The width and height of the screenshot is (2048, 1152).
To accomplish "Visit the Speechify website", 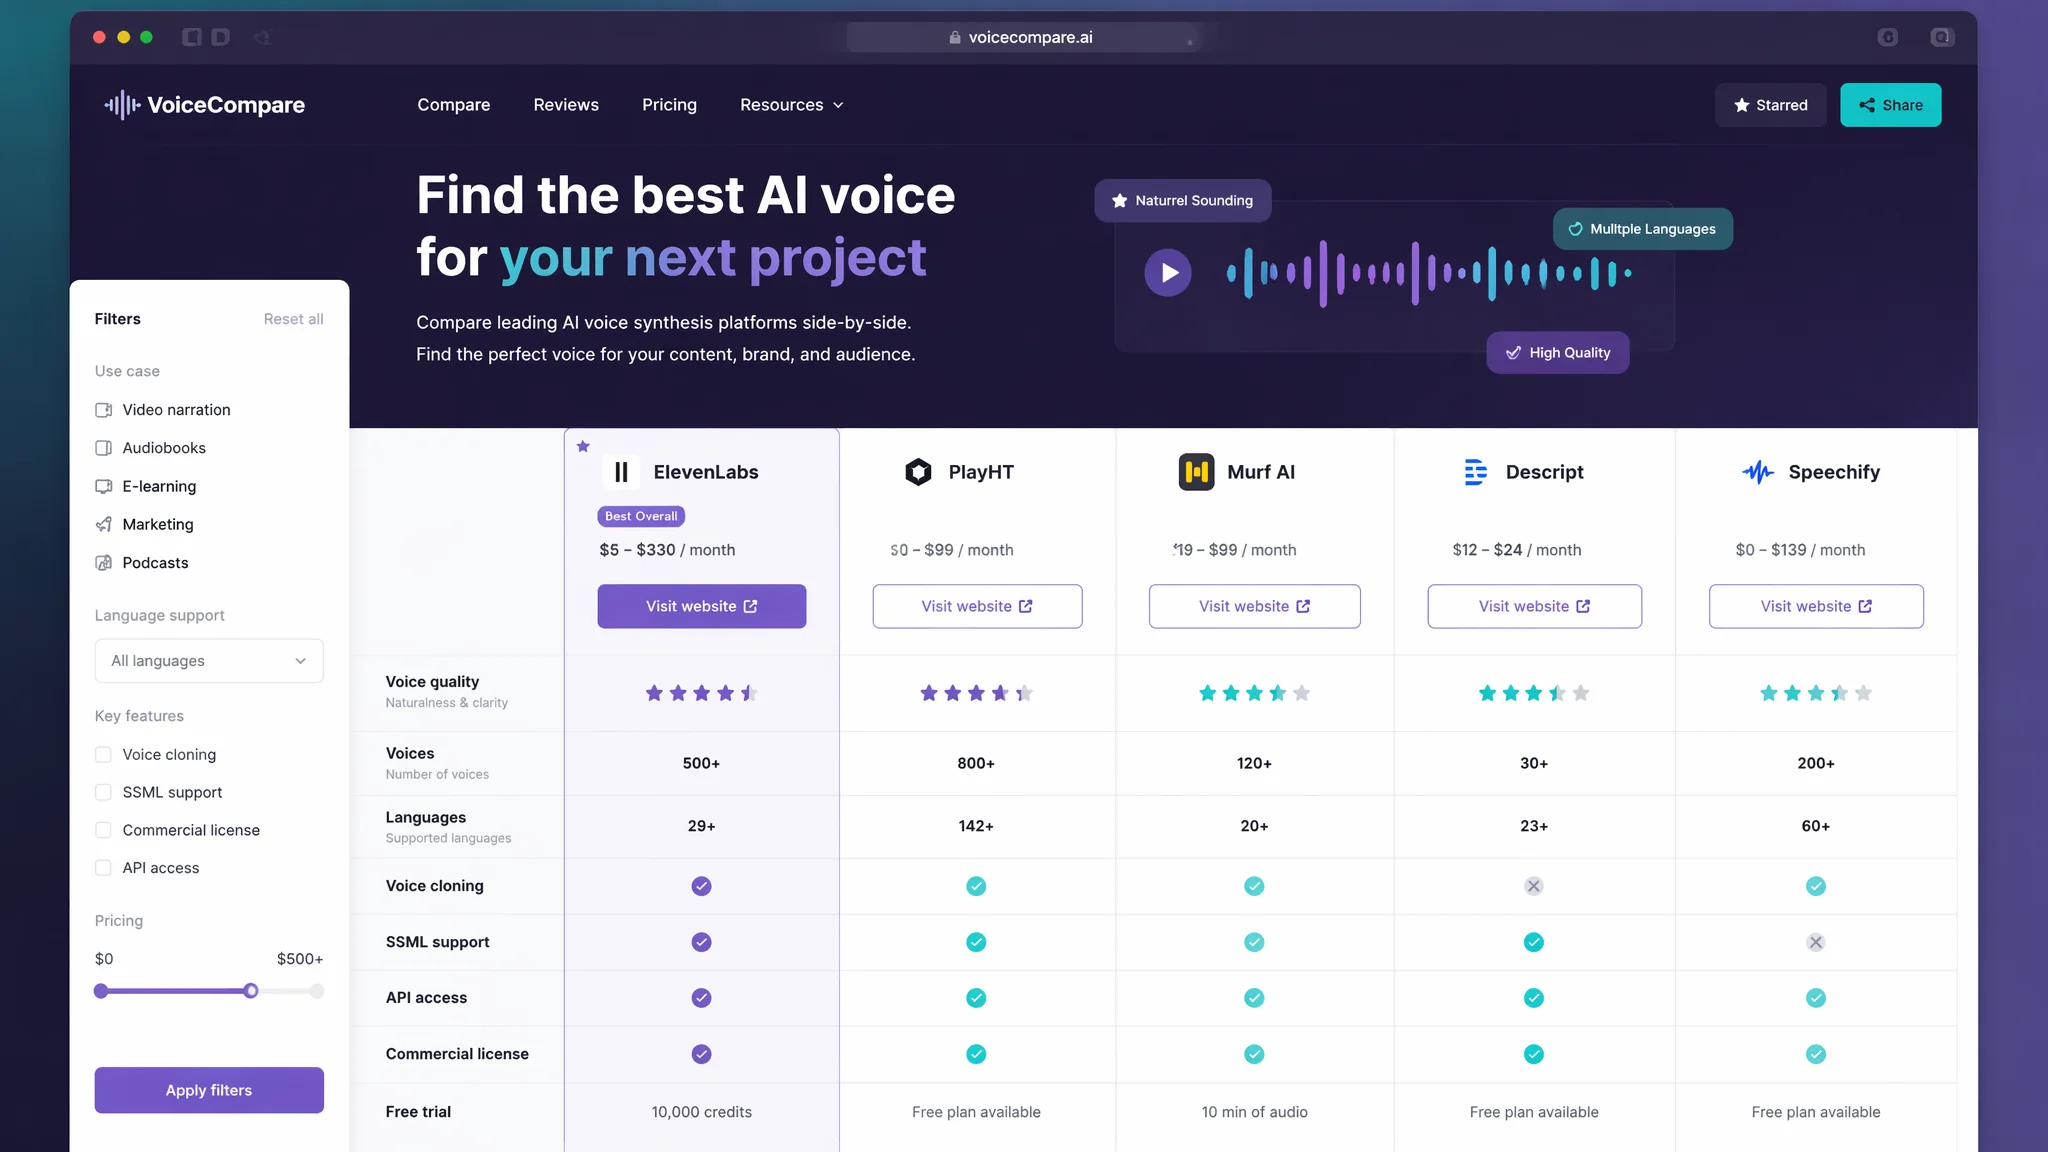I will 1816,606.
